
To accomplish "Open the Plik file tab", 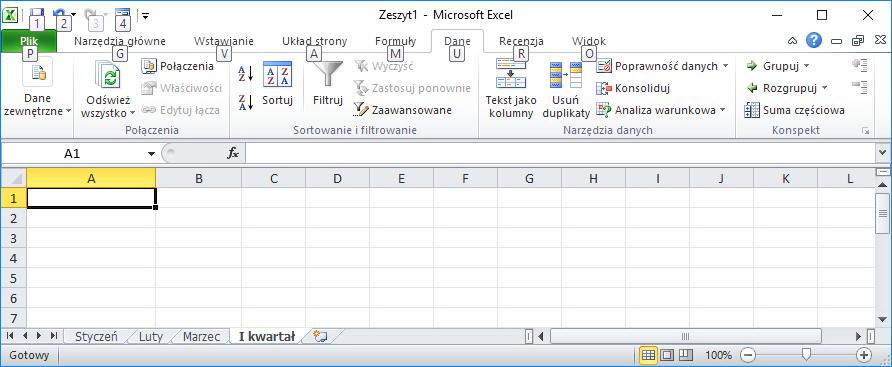I will click(29, 41).
